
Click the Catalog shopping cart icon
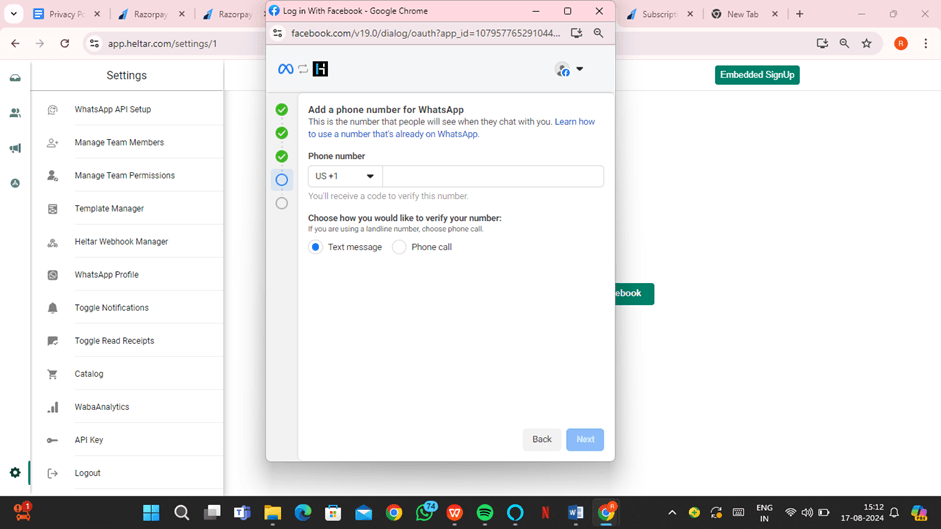click(53, 374)
